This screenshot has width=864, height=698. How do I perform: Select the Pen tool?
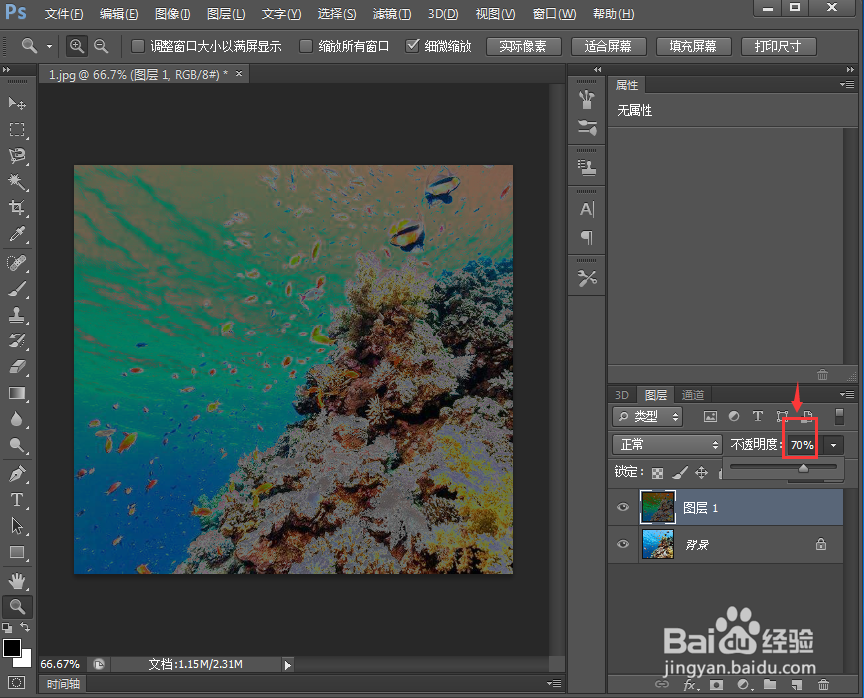17,474
